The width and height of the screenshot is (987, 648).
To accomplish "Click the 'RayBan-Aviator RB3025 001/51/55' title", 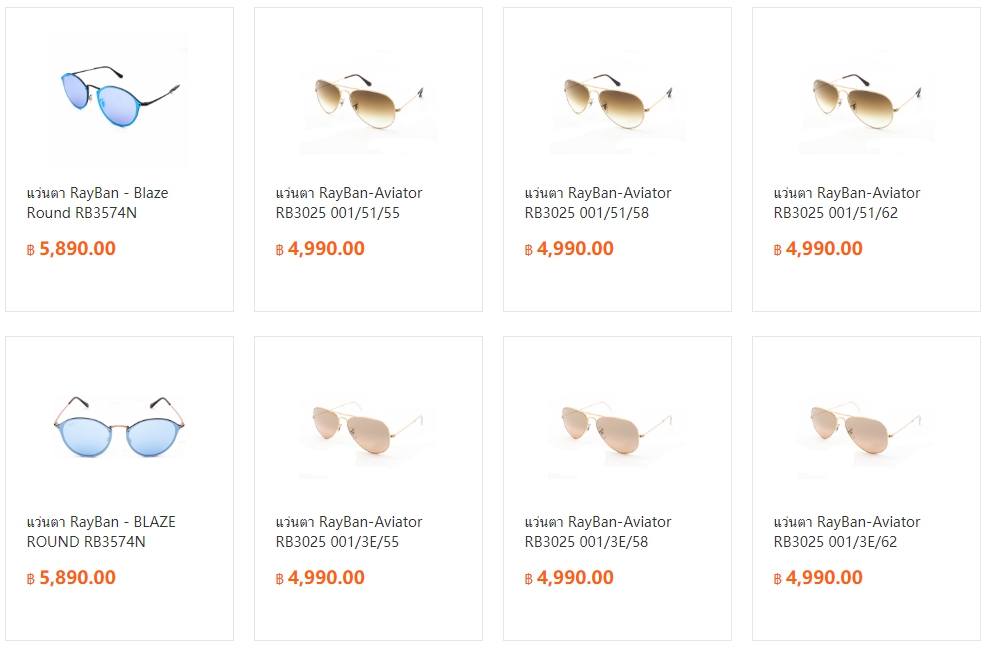I will [348, 203].
